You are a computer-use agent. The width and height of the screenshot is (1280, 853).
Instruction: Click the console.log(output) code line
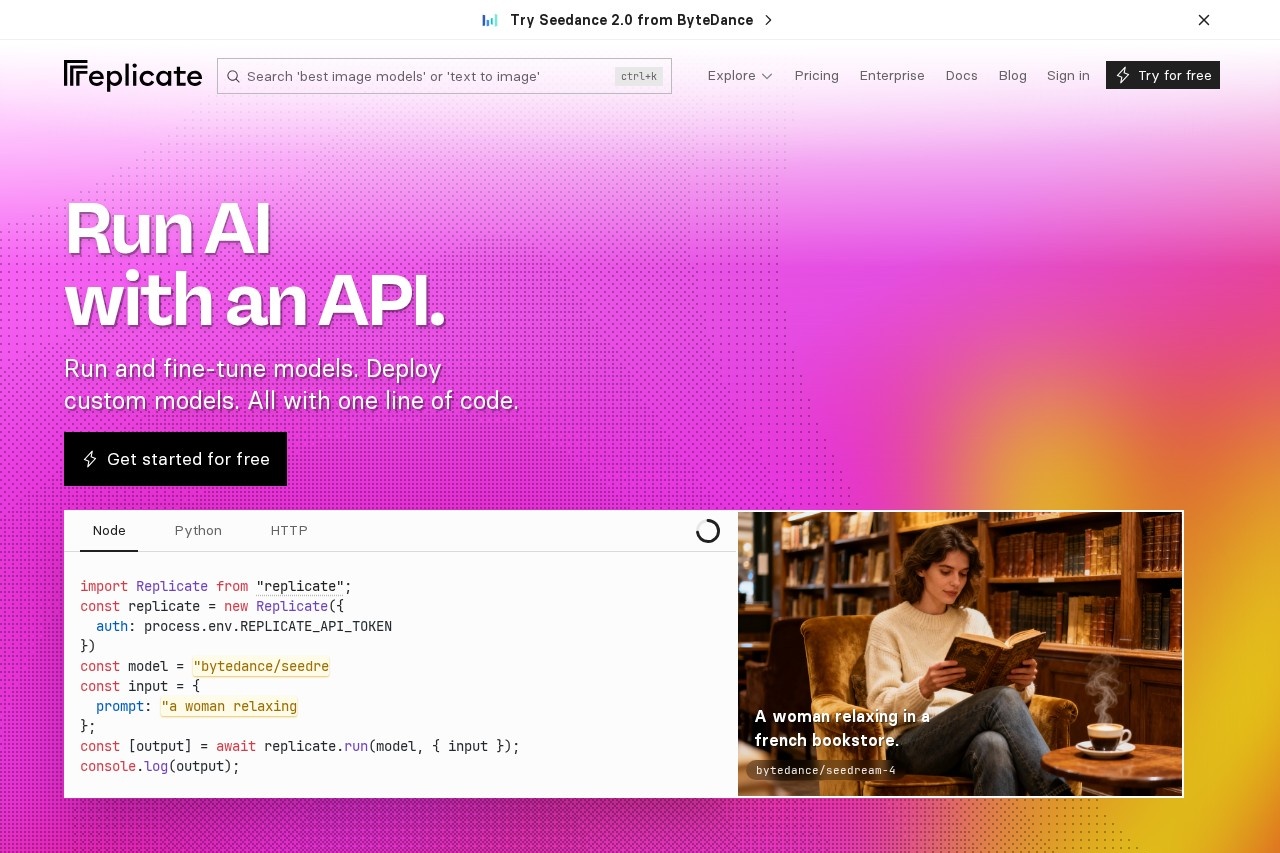(160, 766)
